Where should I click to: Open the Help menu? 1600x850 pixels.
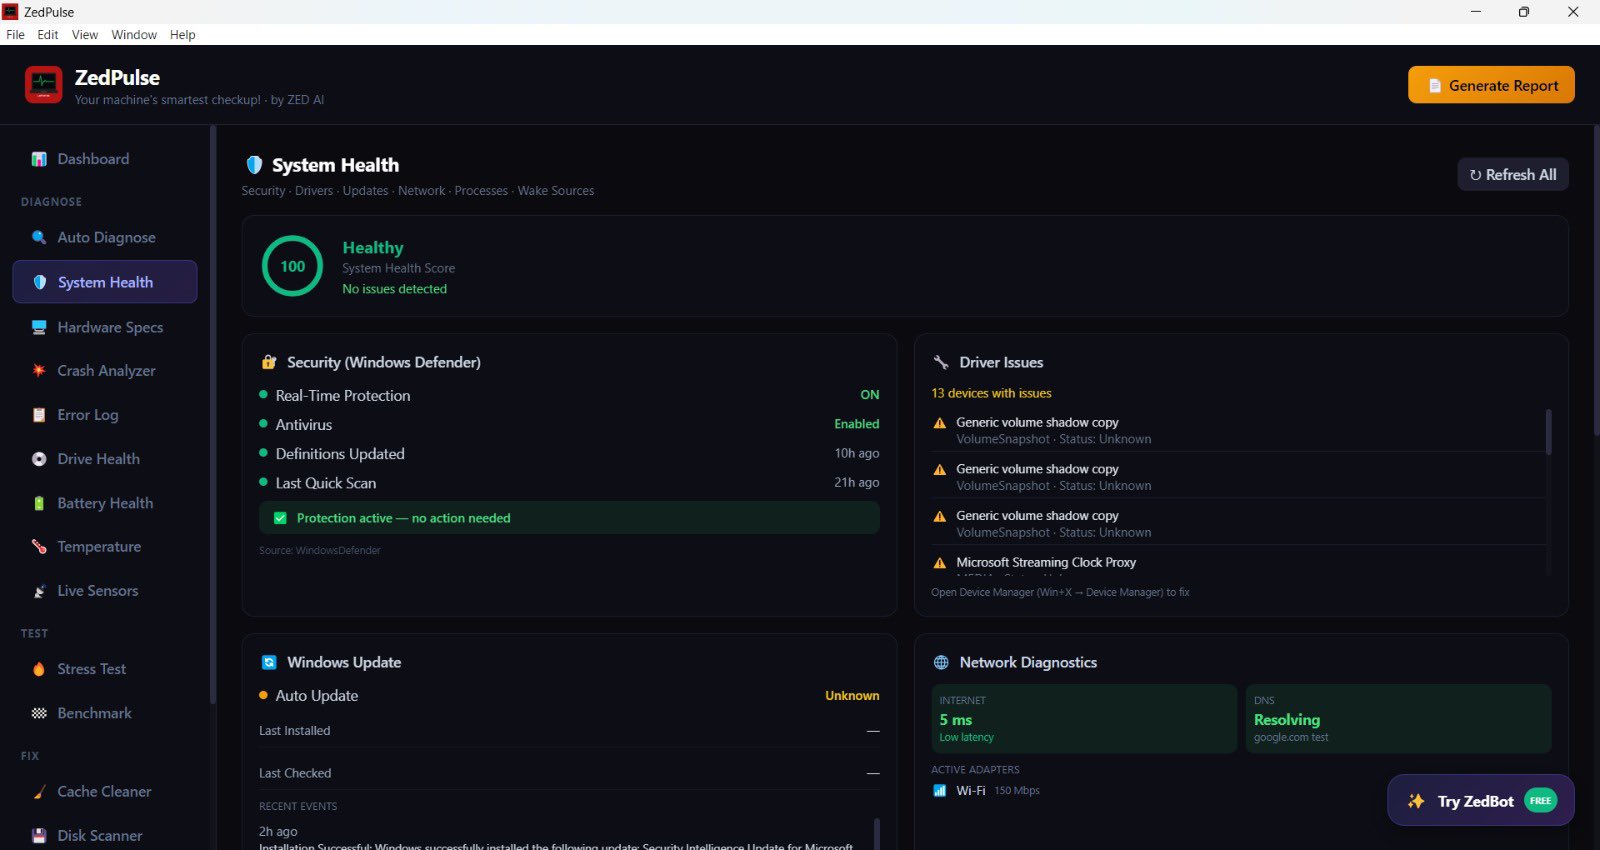pos(183,34)
